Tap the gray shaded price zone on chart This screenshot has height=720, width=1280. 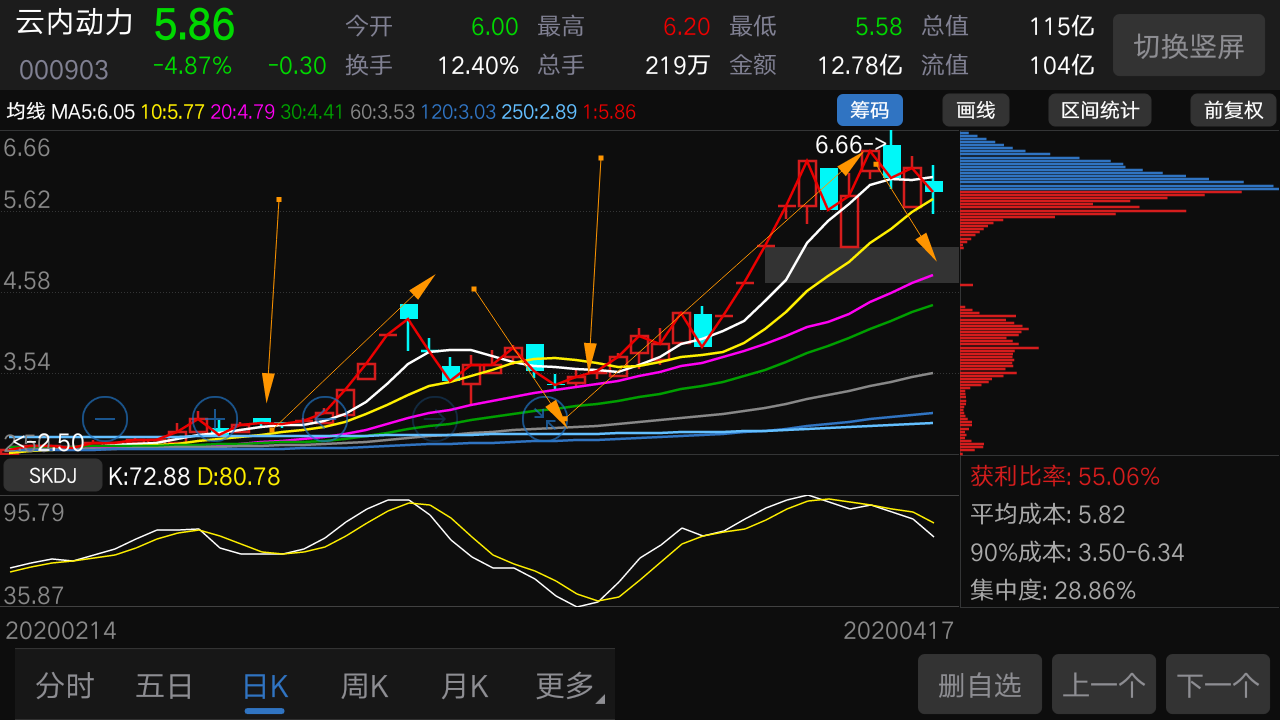[x=862, y=265]
